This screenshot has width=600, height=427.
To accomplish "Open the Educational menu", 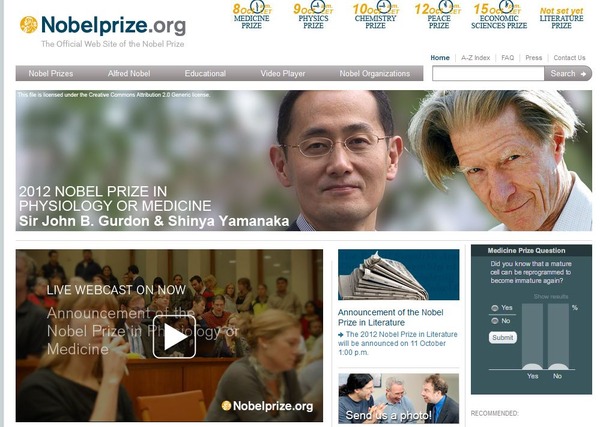I will (205, 73).
